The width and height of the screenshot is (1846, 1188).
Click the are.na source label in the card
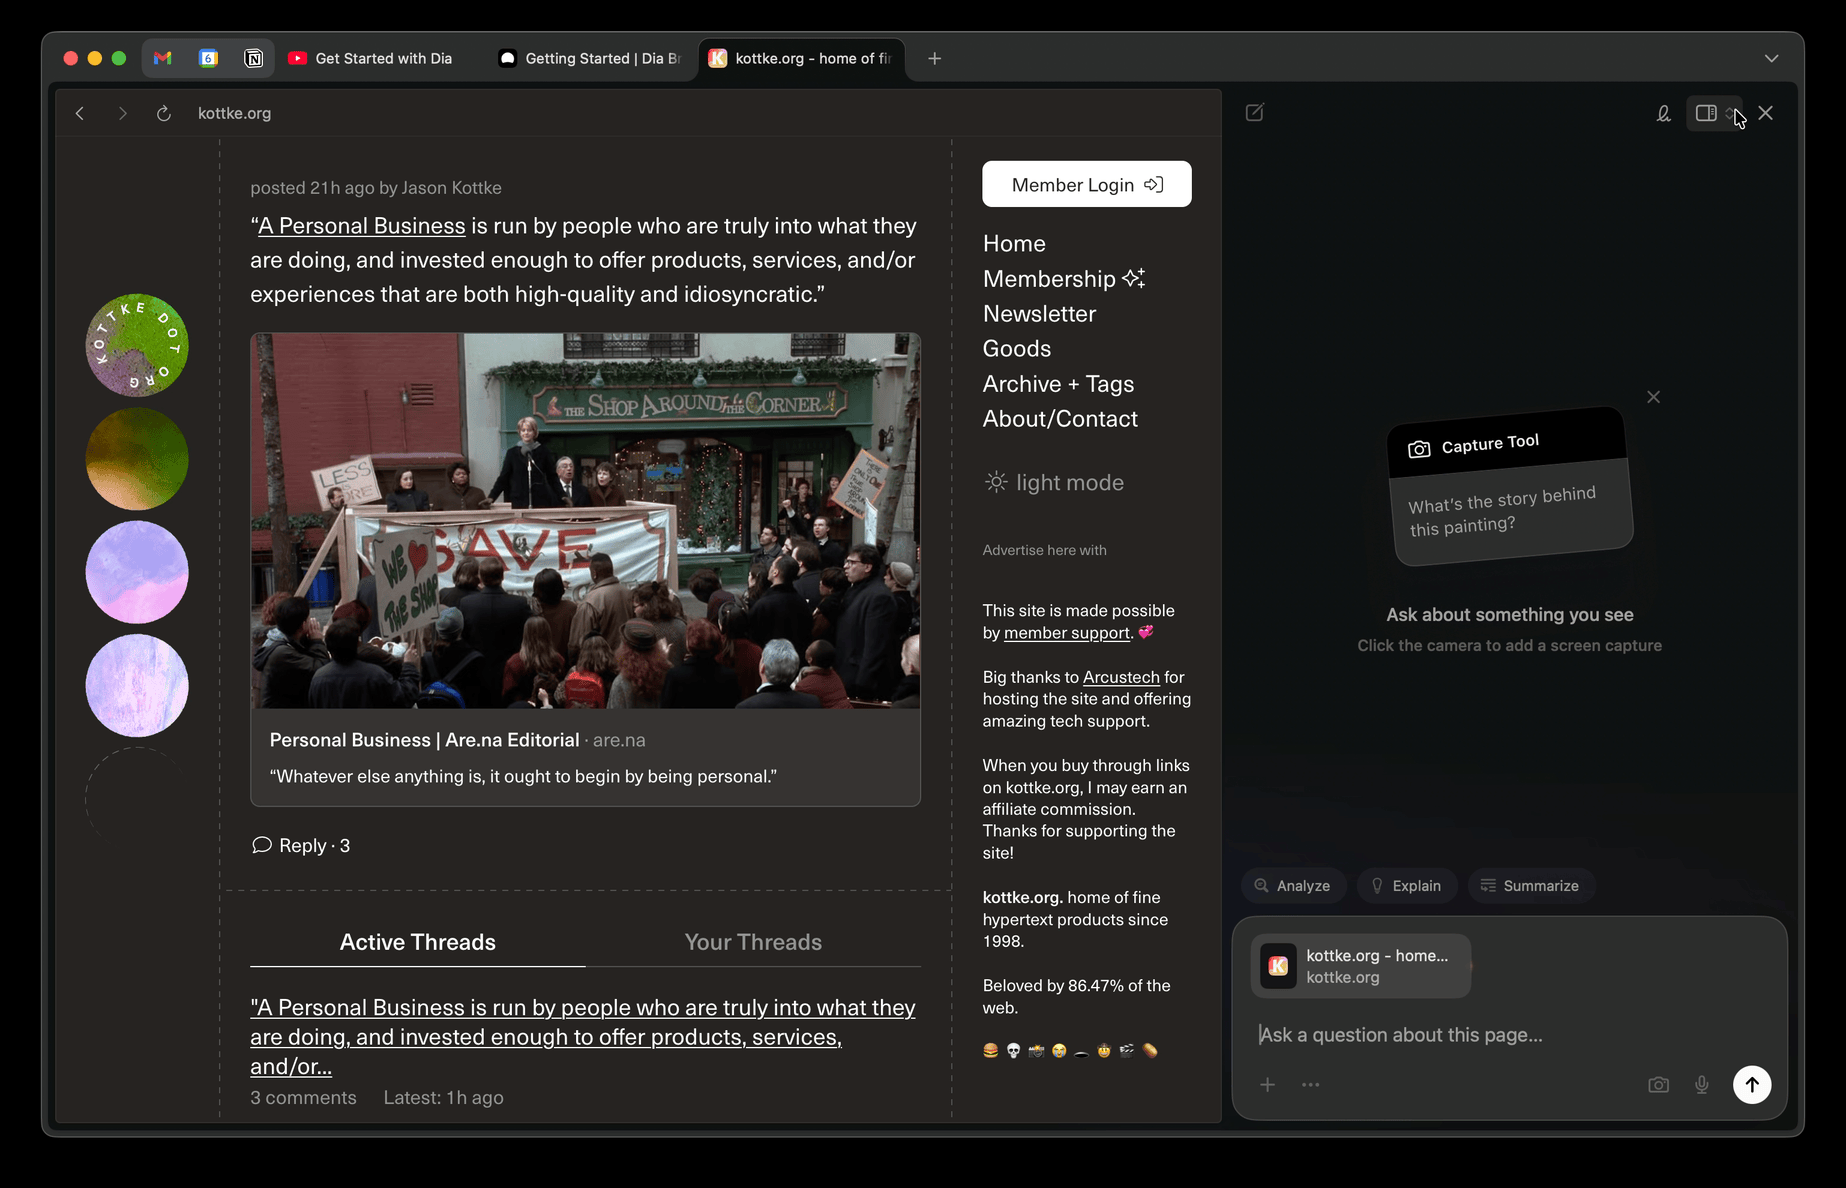[x=619, y=740]
